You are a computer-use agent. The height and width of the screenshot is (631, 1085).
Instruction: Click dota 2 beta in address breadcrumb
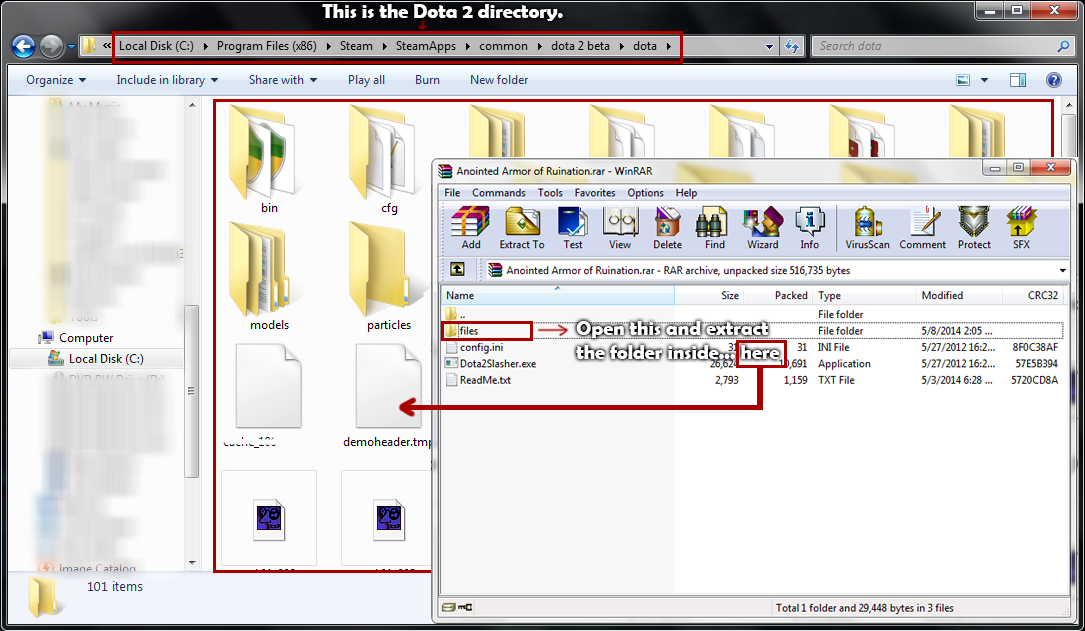click(x=580, y=46)
